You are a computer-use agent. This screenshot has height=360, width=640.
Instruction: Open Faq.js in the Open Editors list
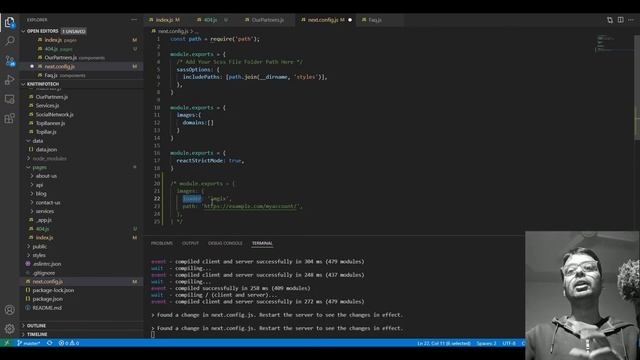click(82, 76)
